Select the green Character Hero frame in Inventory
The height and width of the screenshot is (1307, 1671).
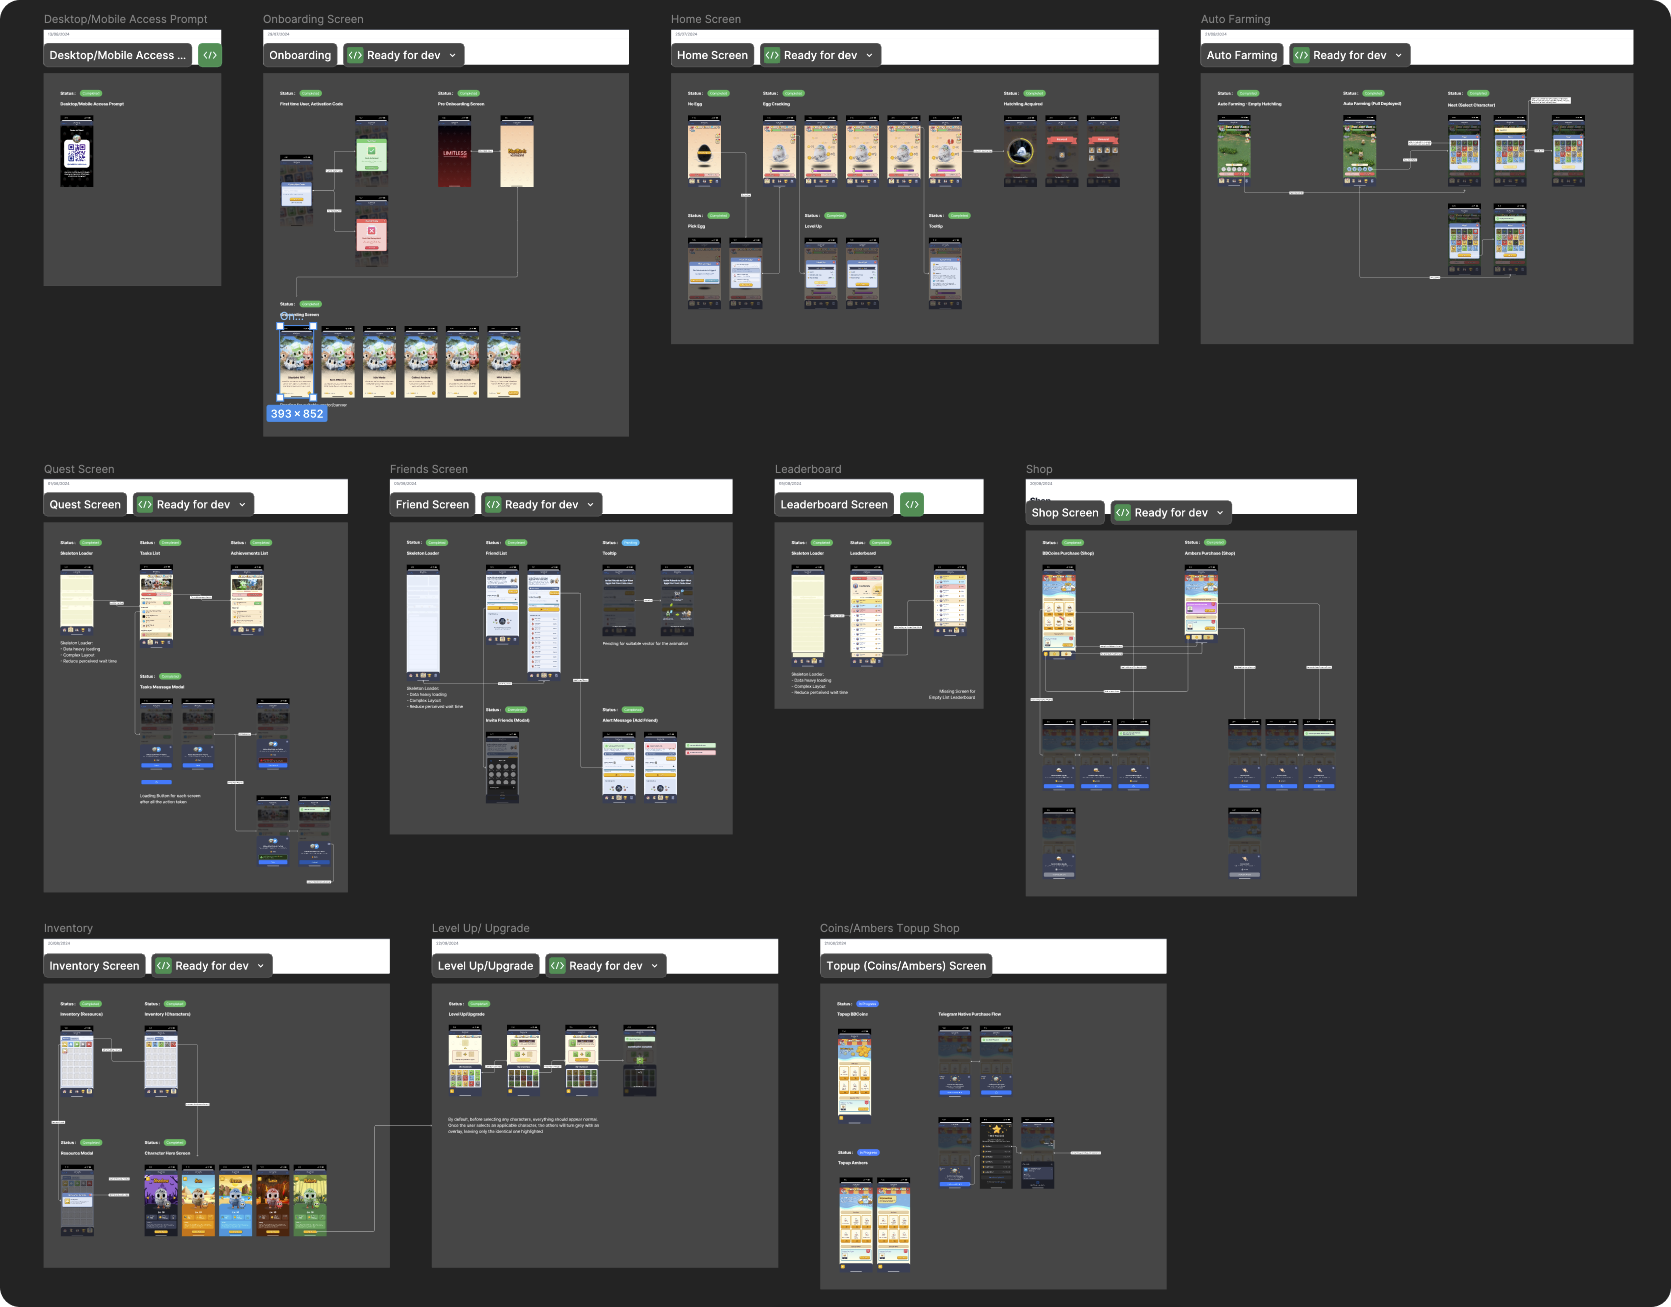click(x=310, y=1200)
